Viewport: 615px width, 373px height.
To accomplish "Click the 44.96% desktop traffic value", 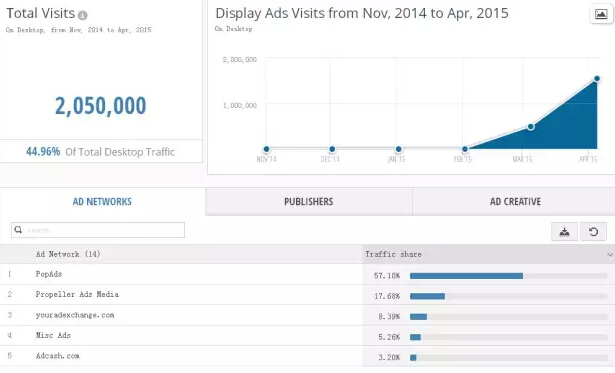I will pos(43,152).
